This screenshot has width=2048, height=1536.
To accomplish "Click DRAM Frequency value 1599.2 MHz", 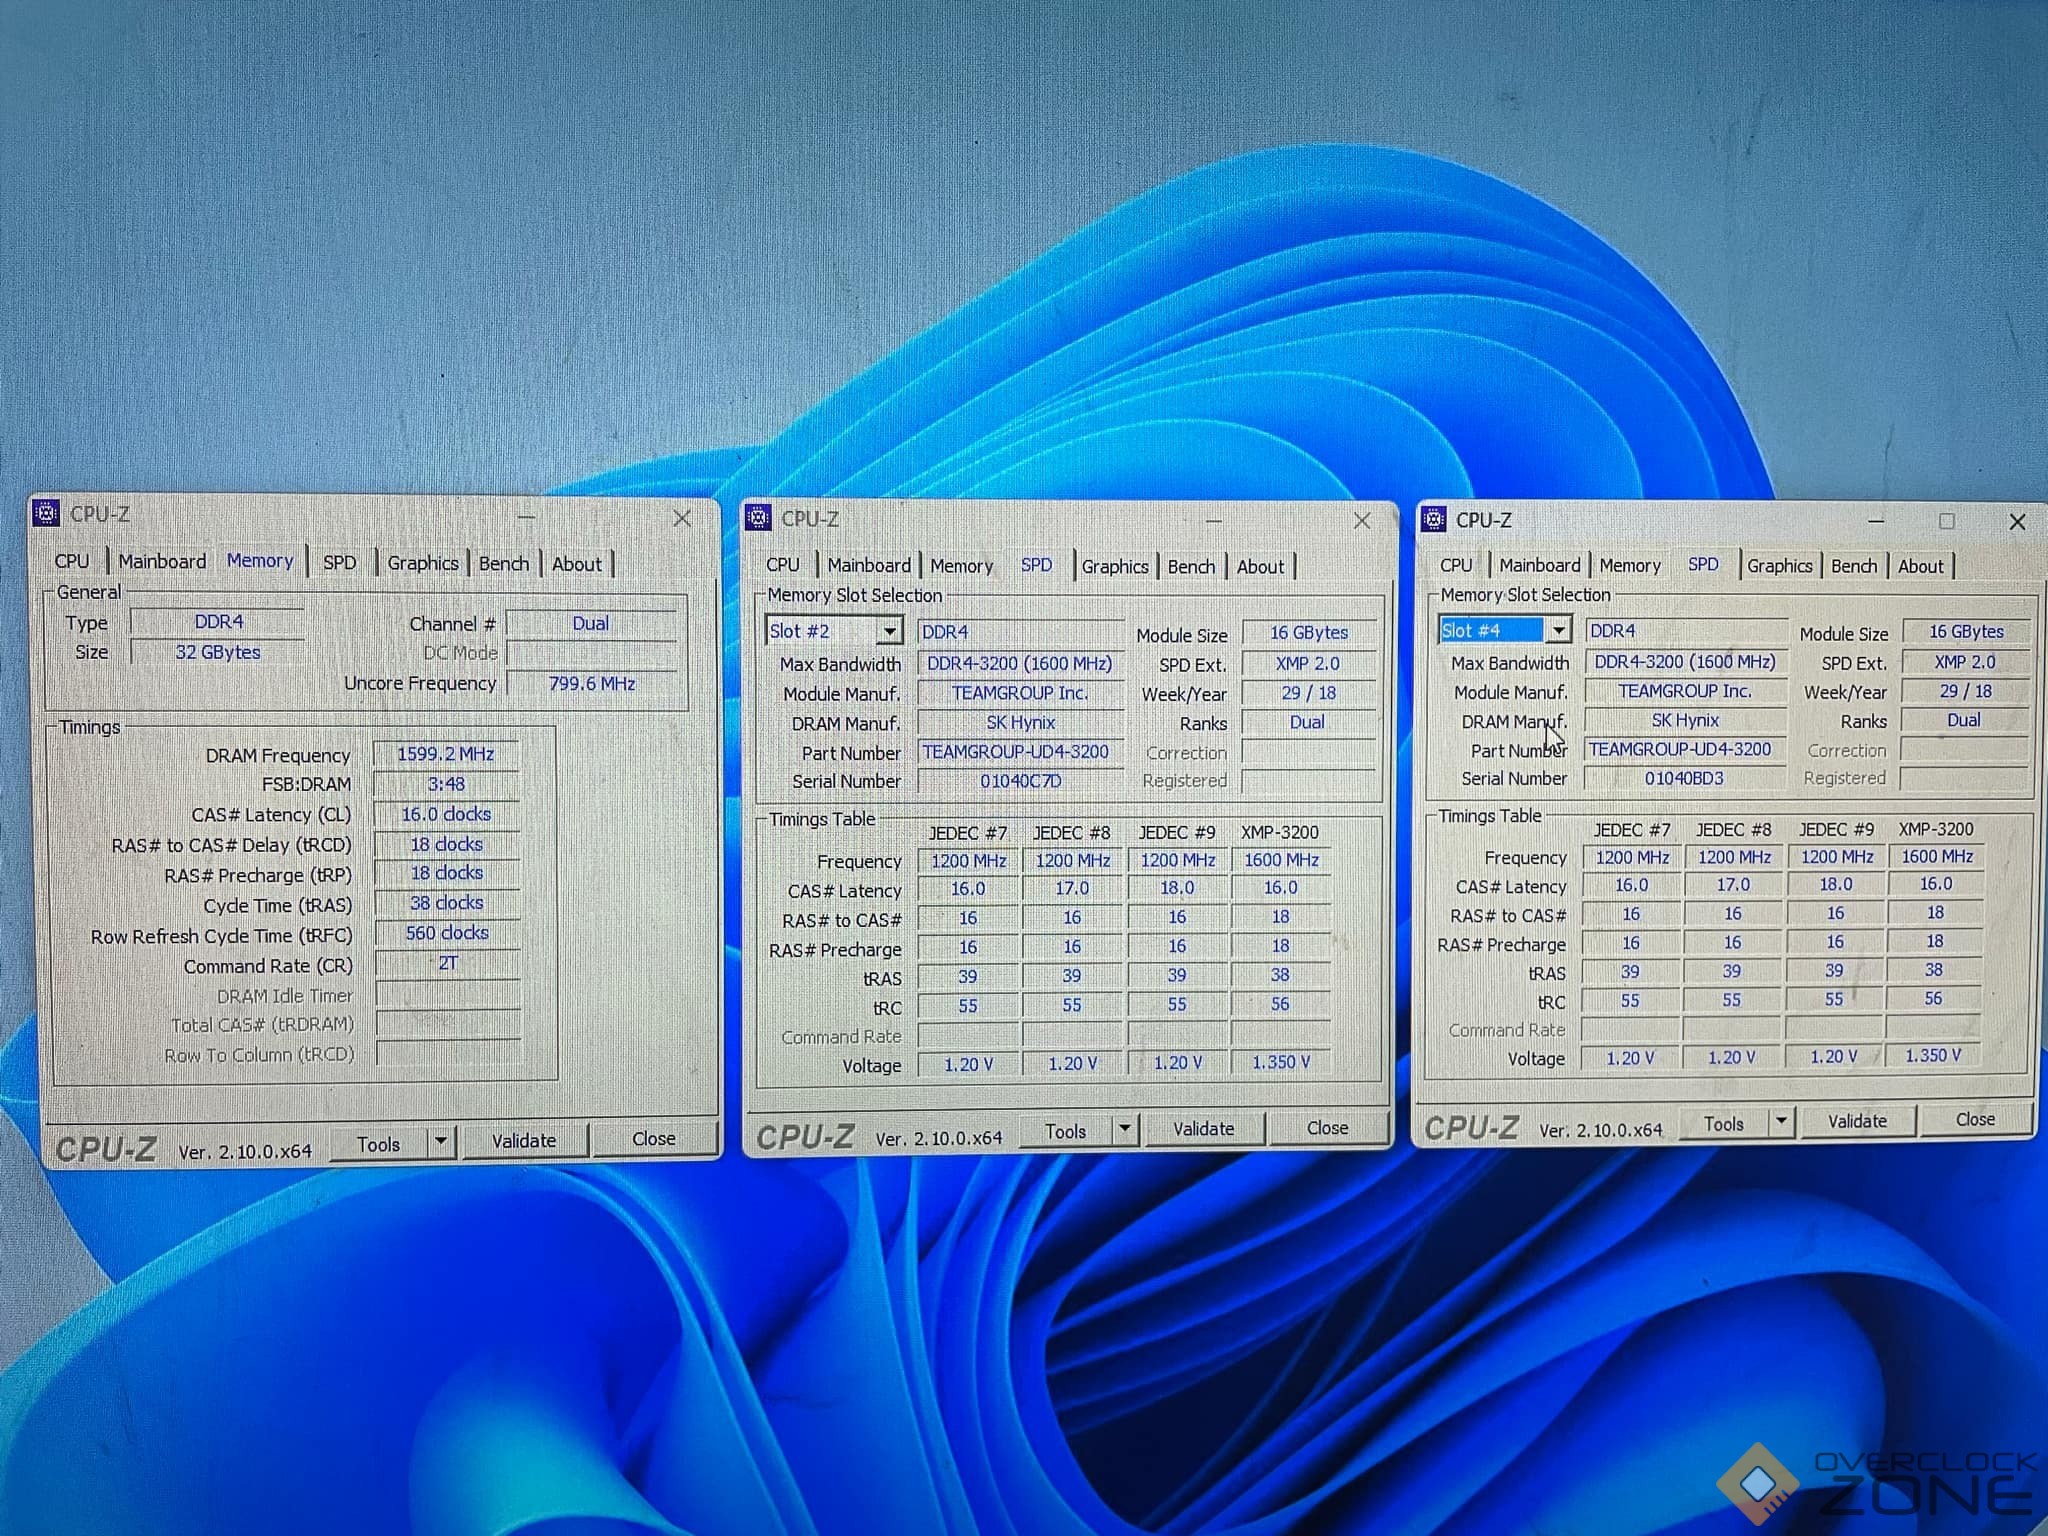I will coord(446,754).
